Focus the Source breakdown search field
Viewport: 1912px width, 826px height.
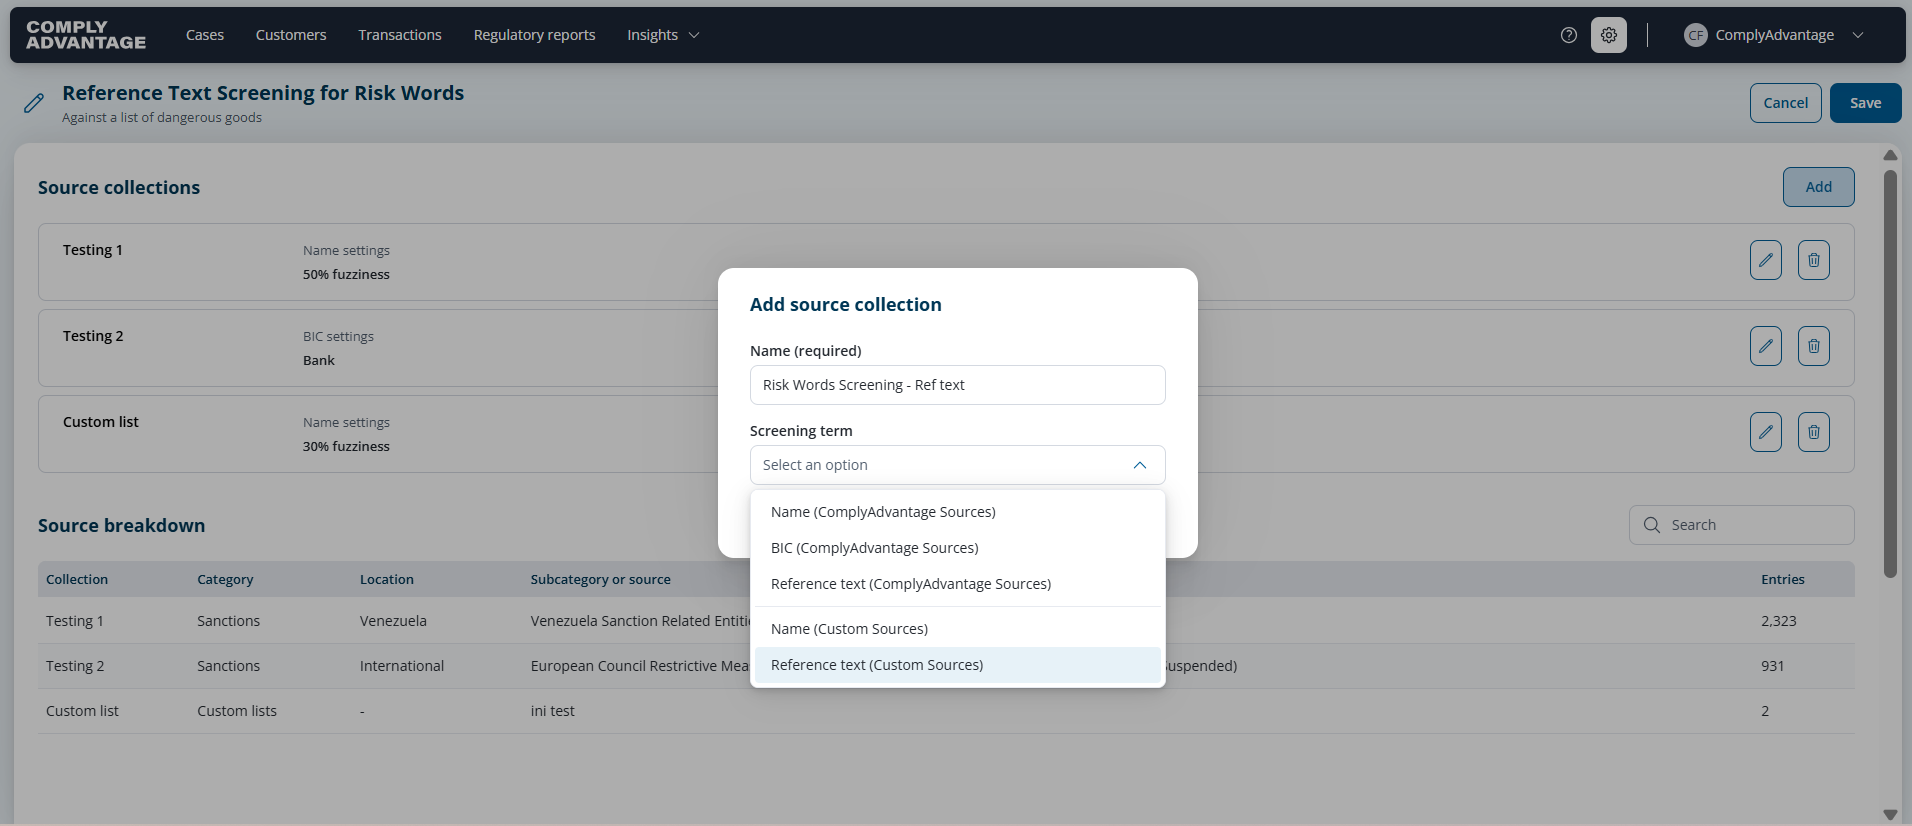(x=1742, y=525)
